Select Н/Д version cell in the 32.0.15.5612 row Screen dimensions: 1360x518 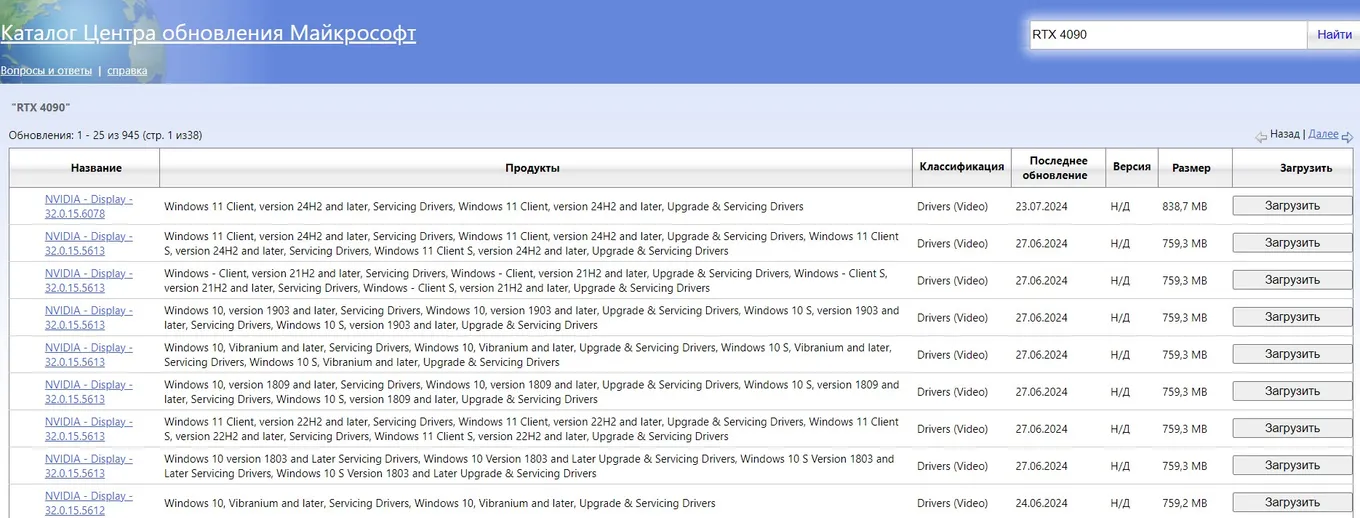pos(1120,503)
